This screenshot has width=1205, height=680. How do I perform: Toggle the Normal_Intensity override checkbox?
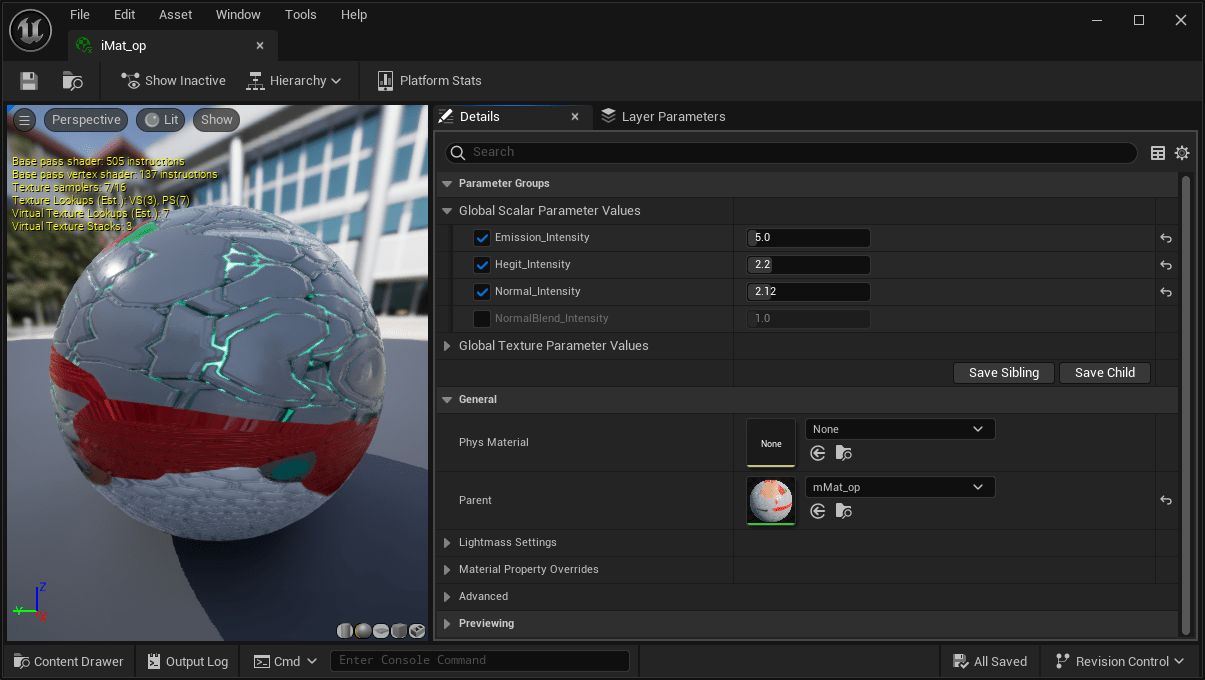[482, 292]
